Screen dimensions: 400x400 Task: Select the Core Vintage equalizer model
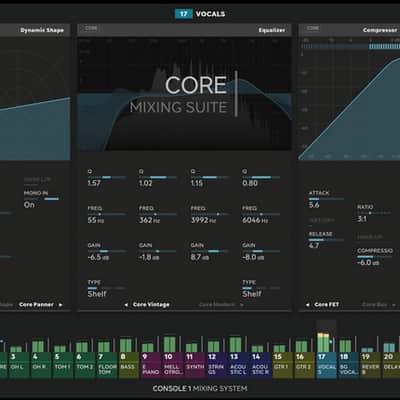pos(151,305)
